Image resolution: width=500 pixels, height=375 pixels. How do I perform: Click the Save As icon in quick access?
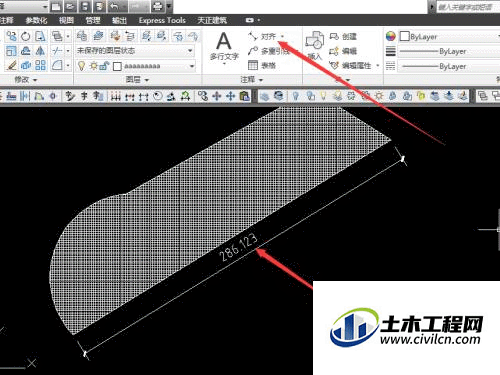[99, 6]
